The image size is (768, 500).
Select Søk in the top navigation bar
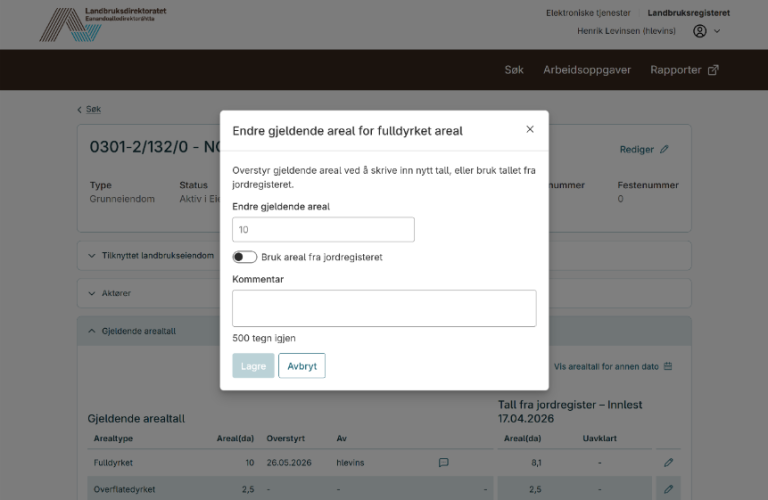click(x=514, y=70)
